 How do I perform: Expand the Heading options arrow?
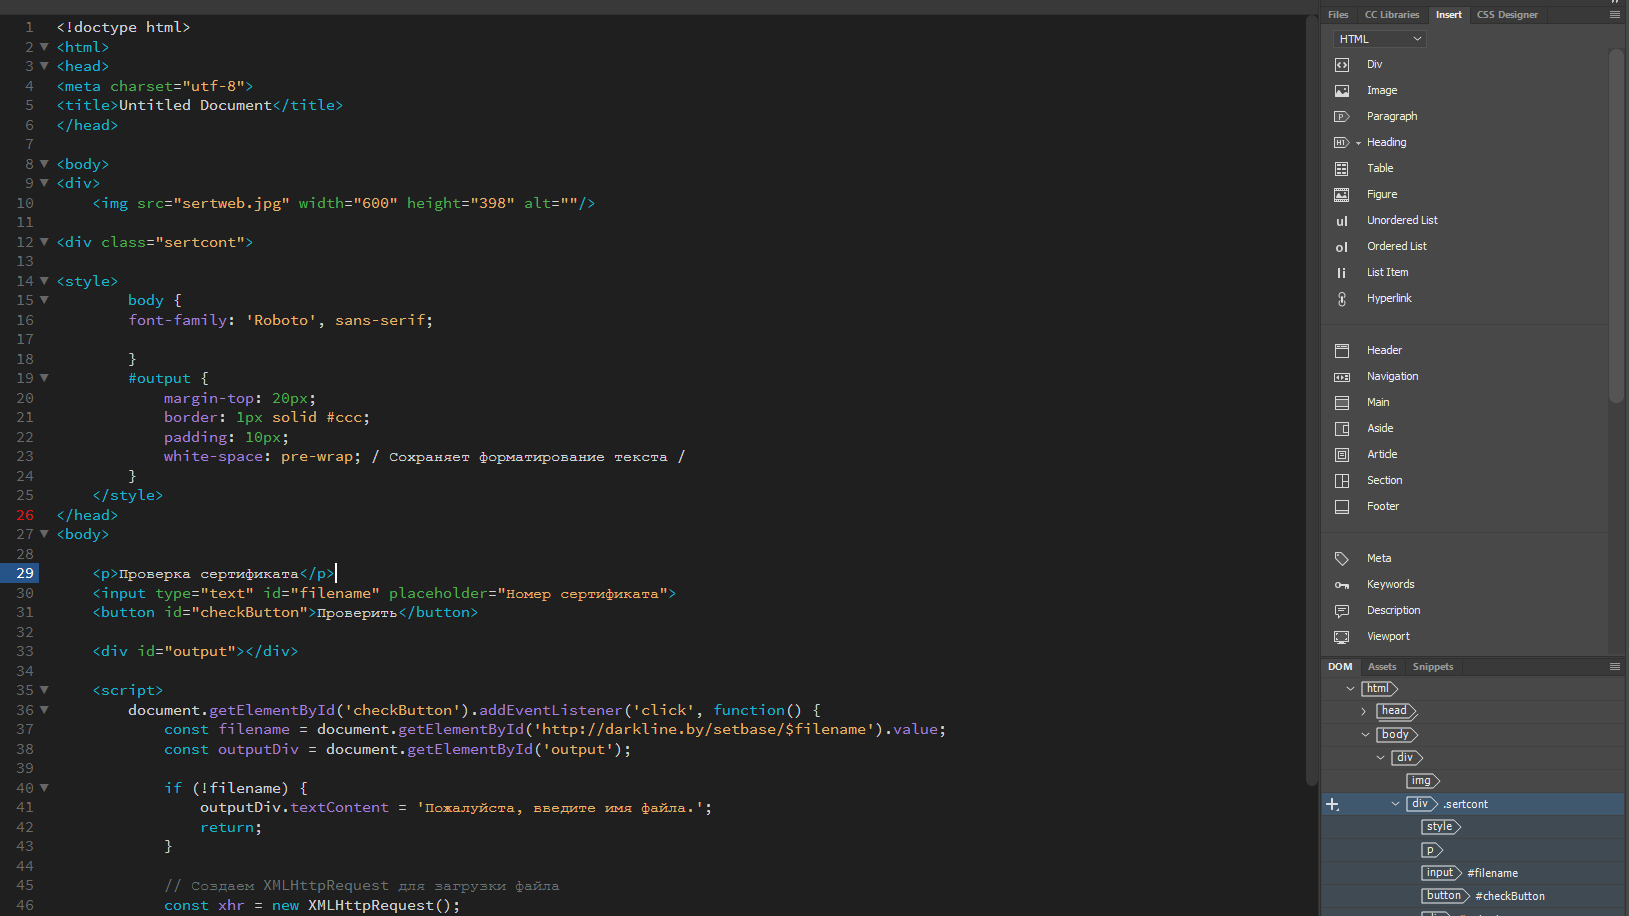click(x=1358, y=143)
